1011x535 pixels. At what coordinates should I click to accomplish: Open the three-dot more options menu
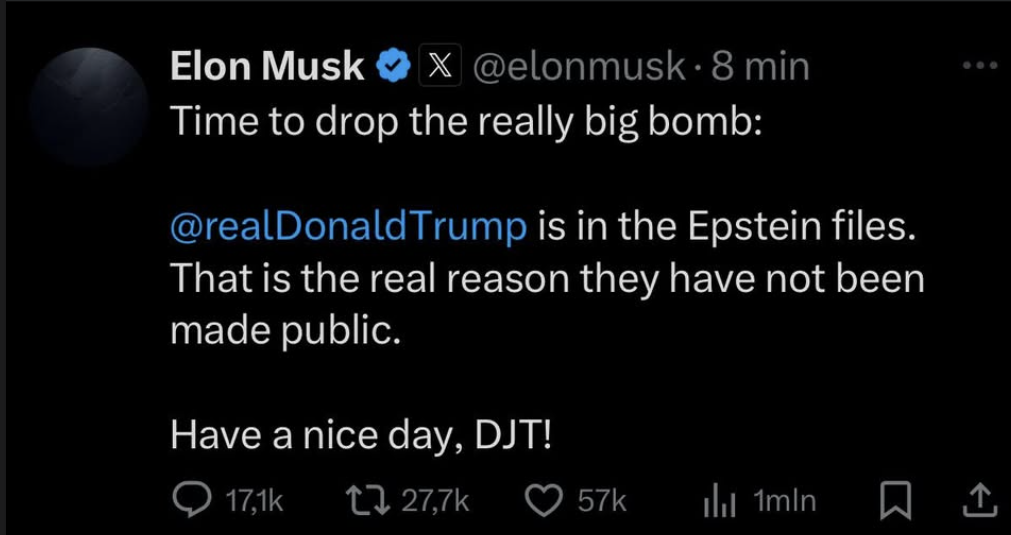pyautogui.click(x=979, y=65)
